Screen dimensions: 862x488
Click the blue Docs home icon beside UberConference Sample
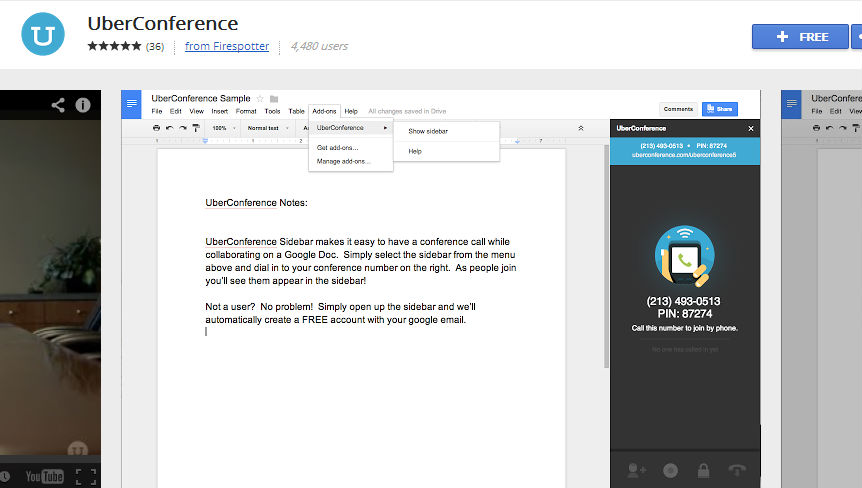click(131, 104)
